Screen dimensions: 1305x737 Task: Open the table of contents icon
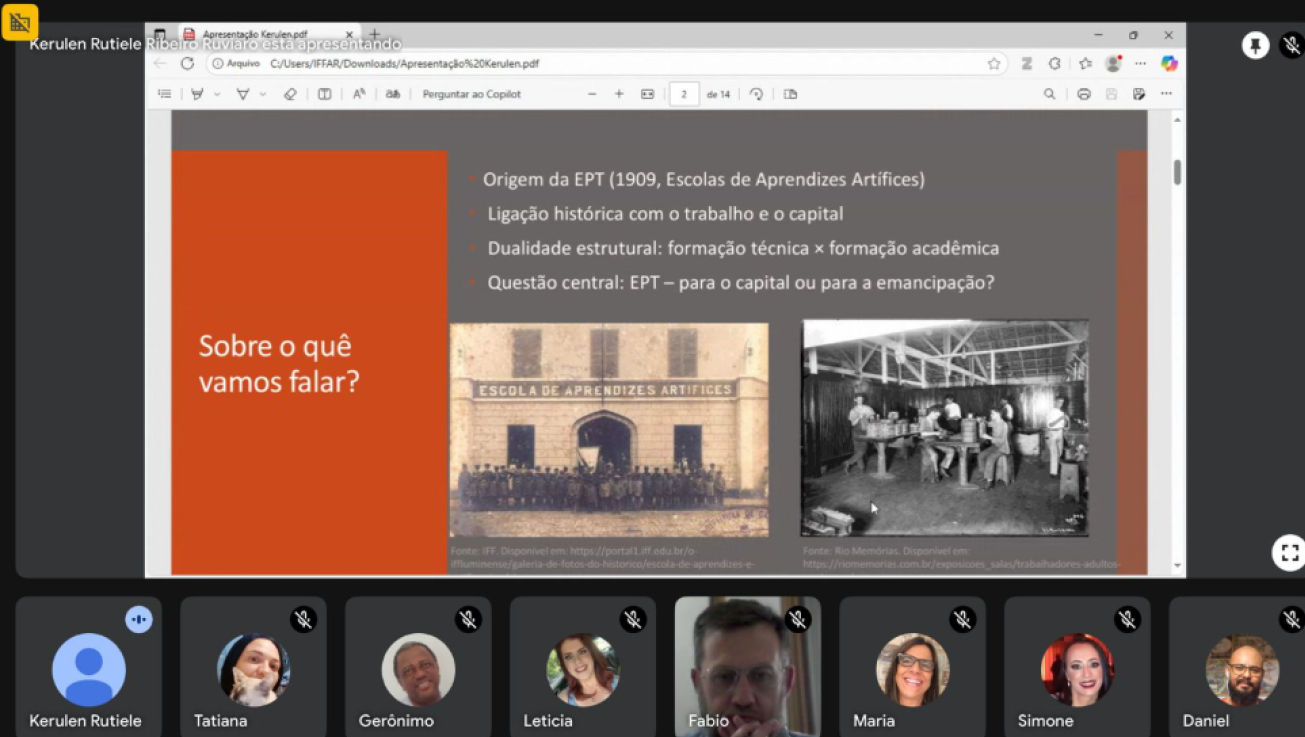click(x=165, y=94)
